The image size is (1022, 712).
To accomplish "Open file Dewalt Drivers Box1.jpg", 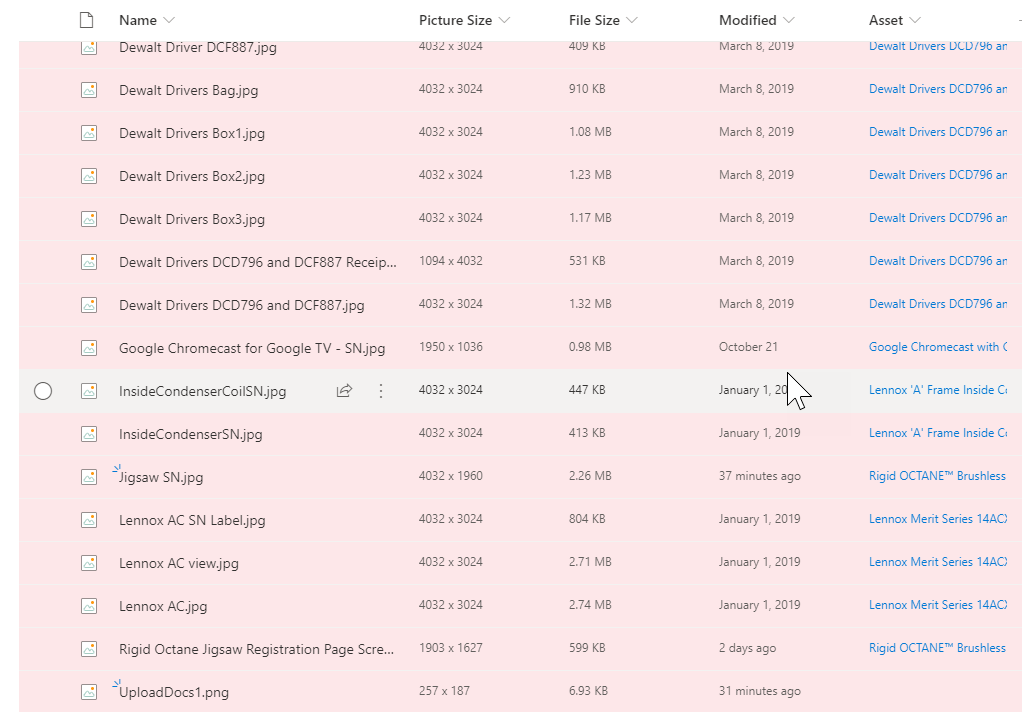I will [192, 133].
